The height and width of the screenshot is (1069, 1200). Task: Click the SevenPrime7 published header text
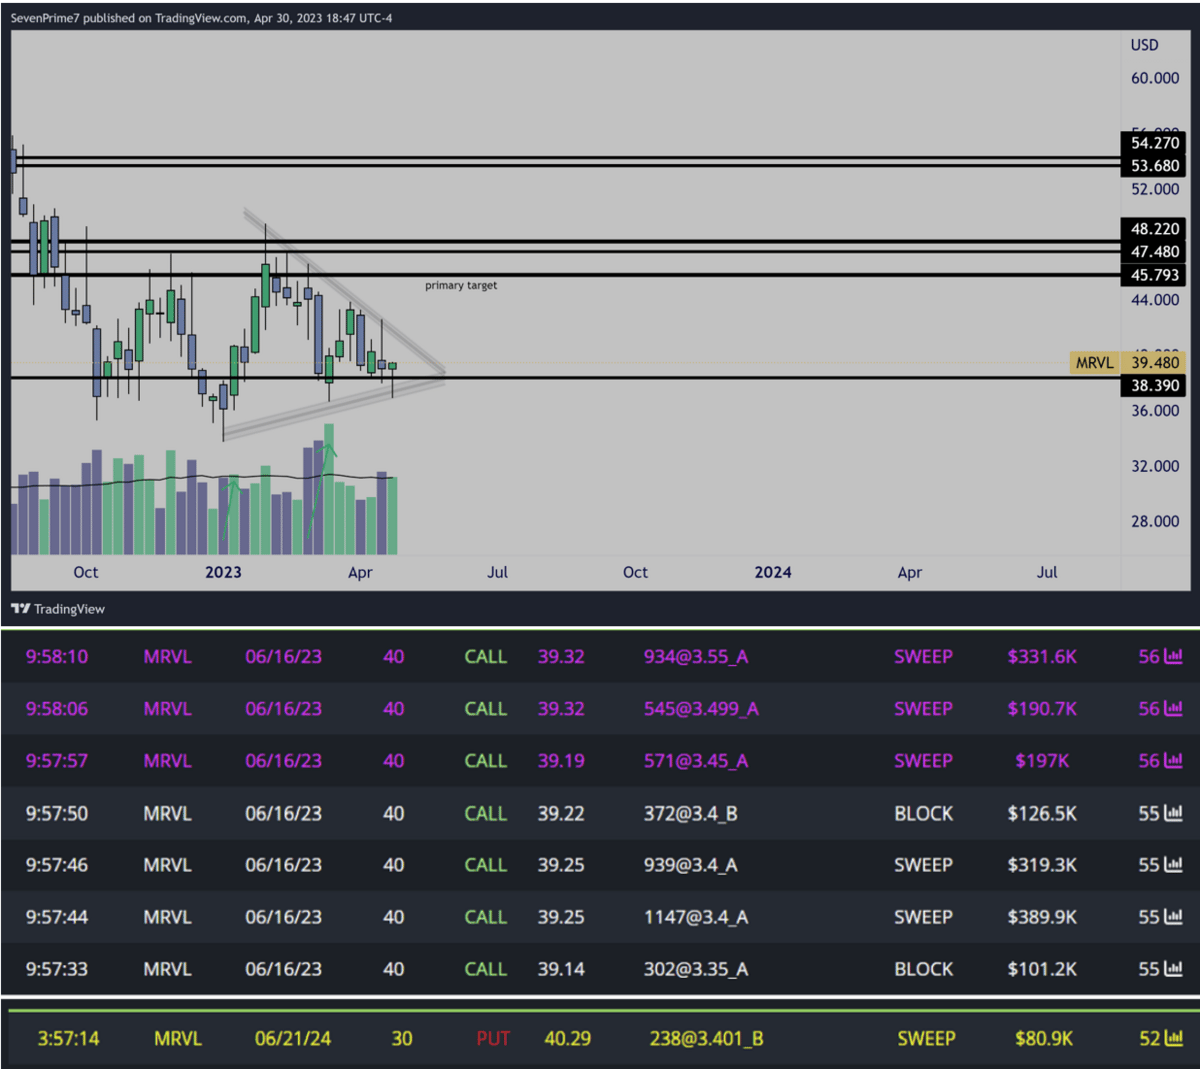[201, 18]
